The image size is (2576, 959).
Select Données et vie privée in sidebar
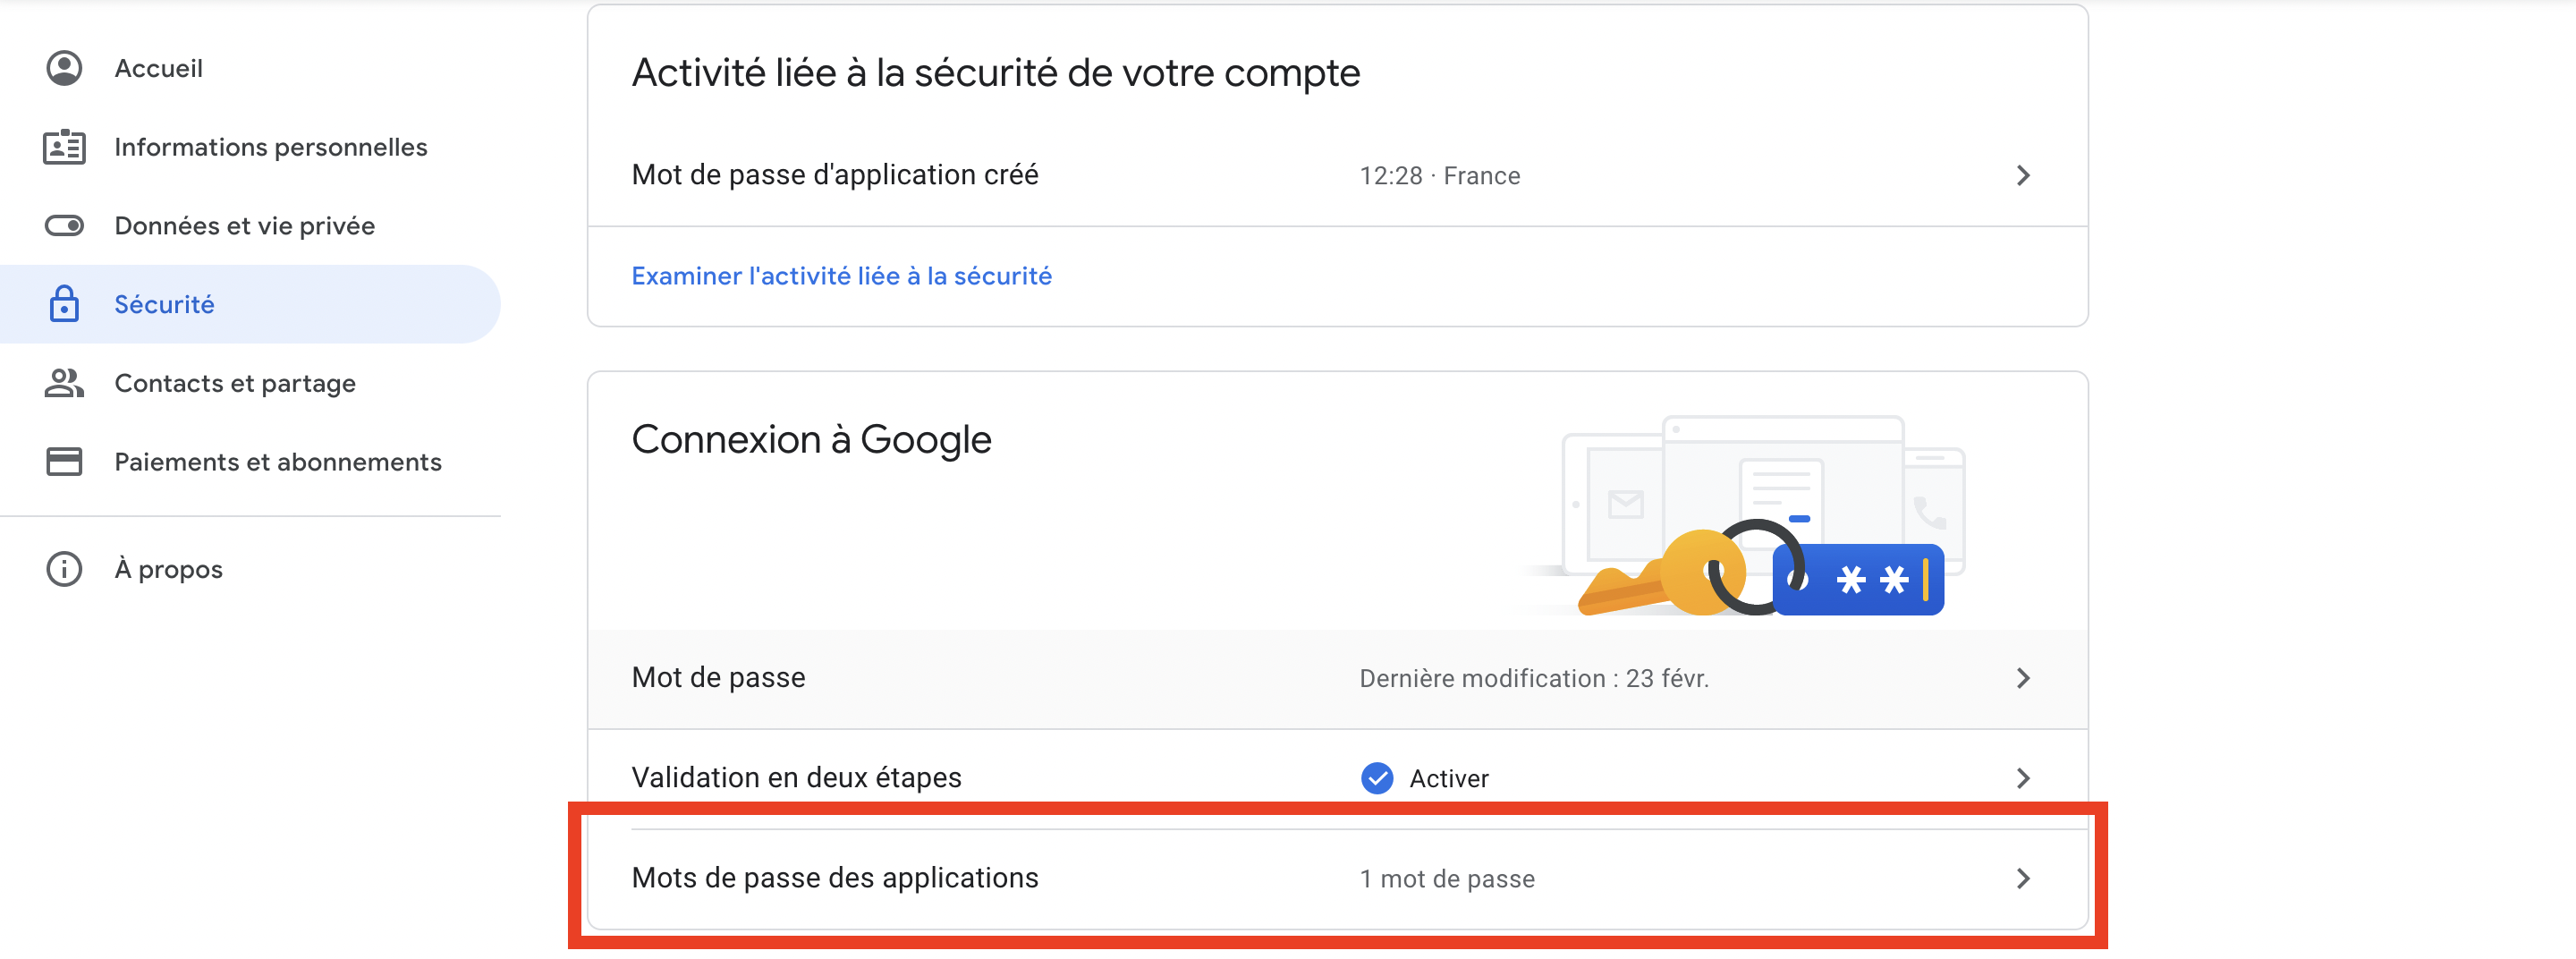point(245,226)
